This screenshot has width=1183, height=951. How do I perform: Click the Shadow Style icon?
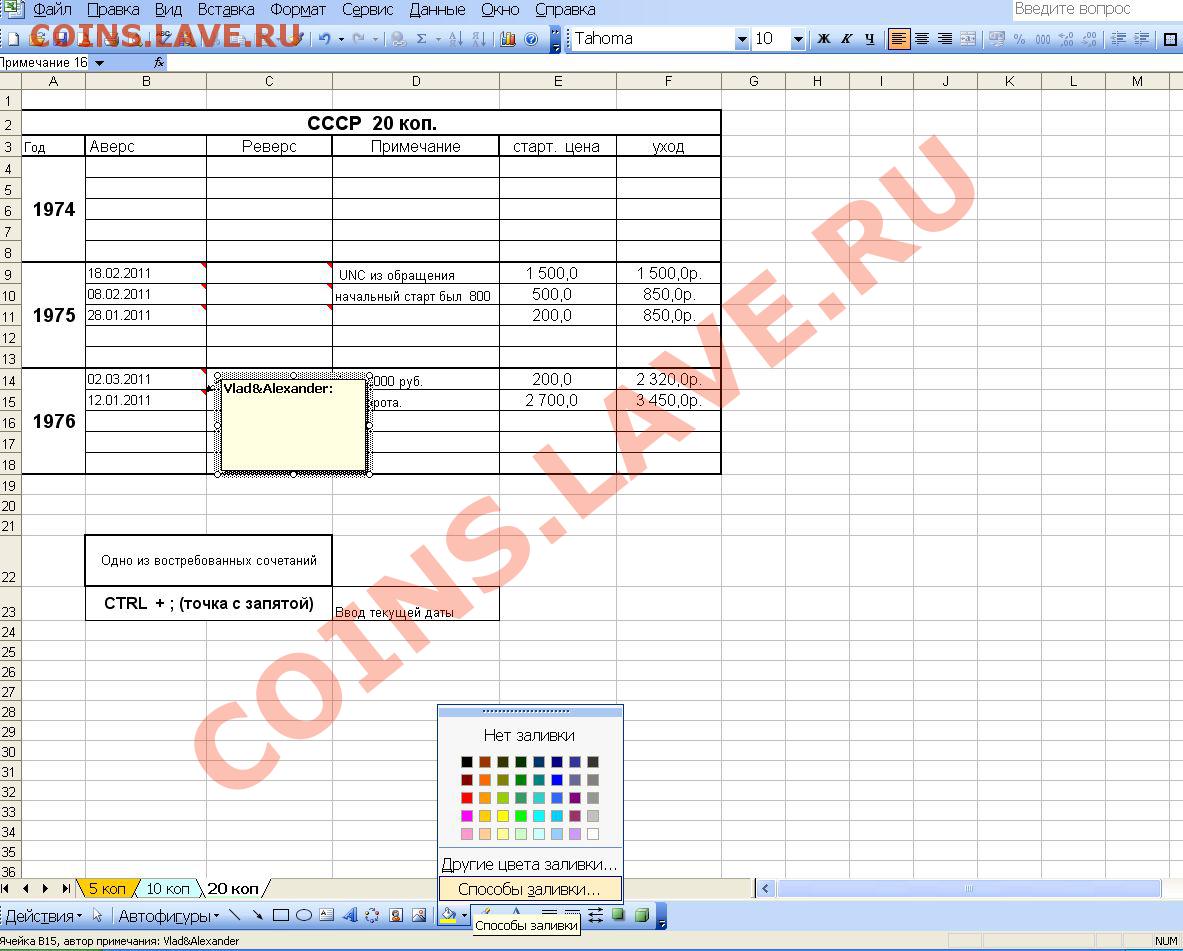click(x=619, y=916)
